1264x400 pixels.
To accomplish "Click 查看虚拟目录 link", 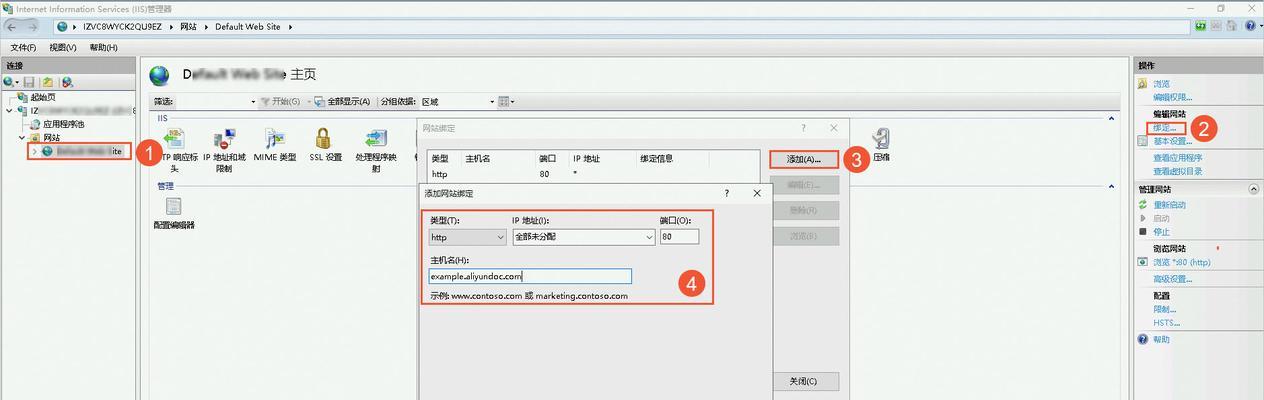I will click(1177, 171).
